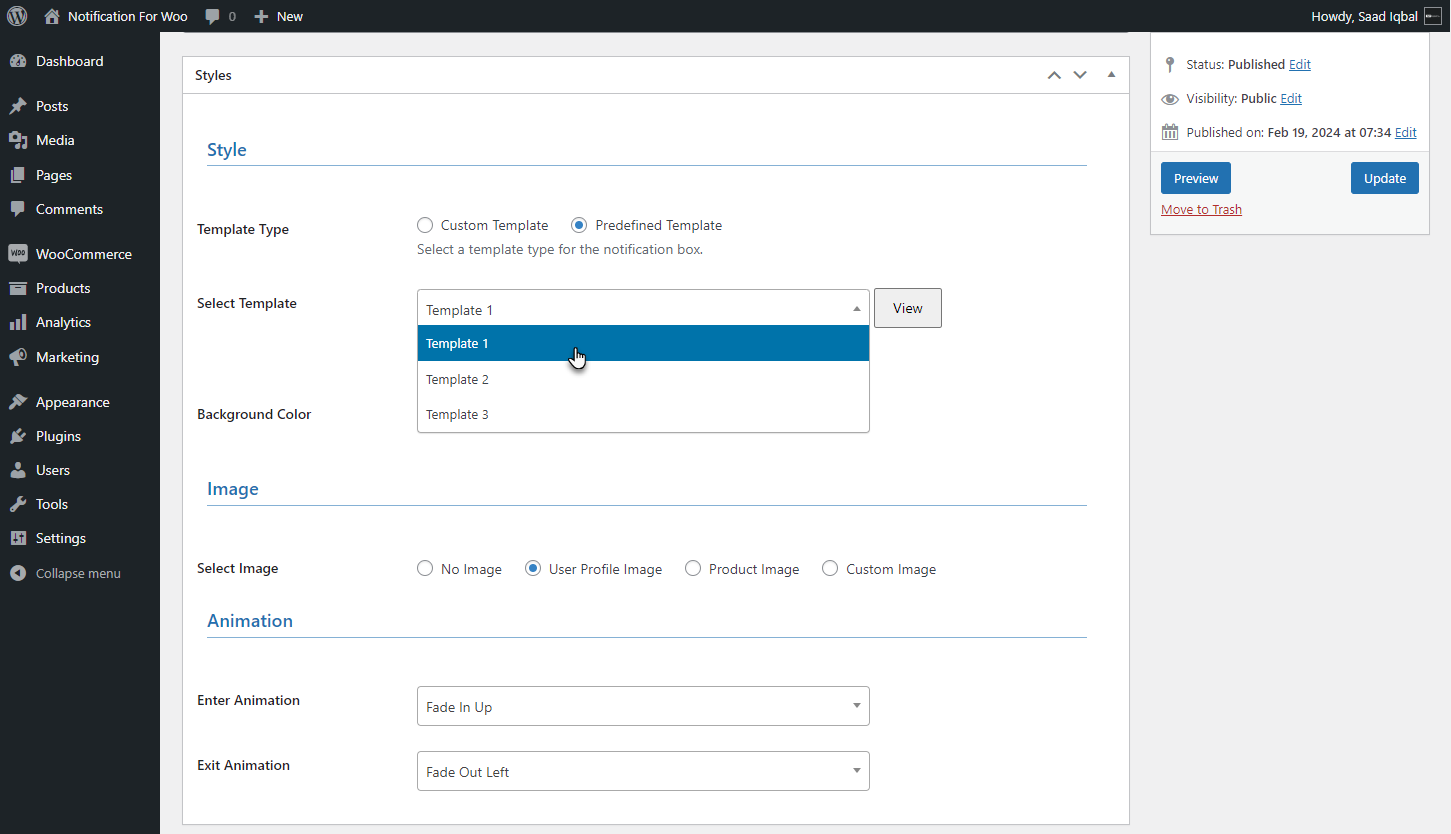This screenshot has width=1451, height=834.
Task: Click the Marketing megaphone icon
Action: (x=18, y=357)
